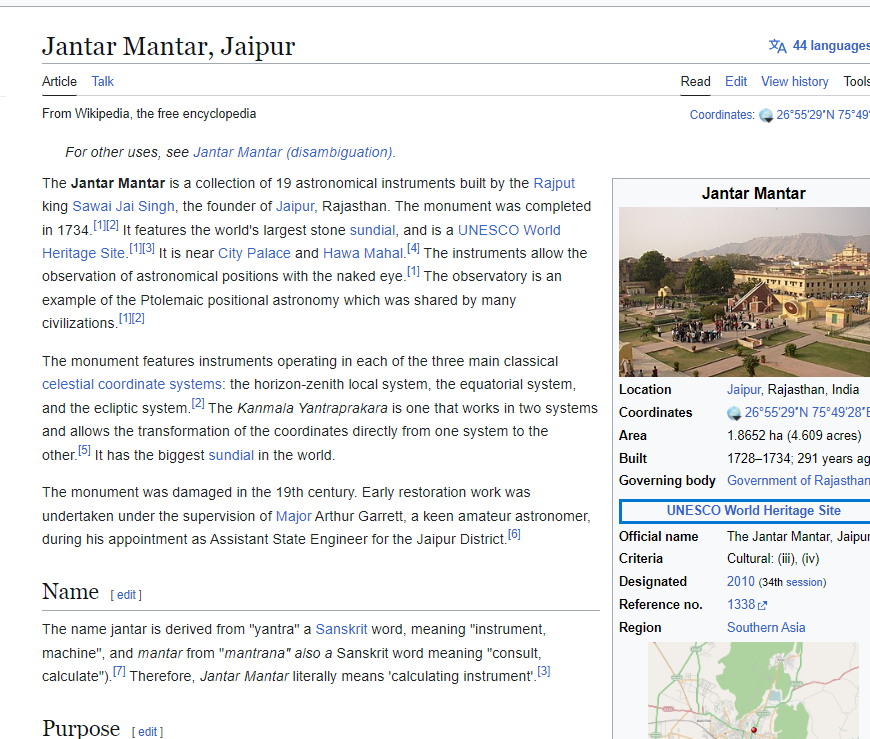Screen dimensions: 870x739
Task: Click the 'Jantar Mantar, Jaipur' page title
Action: 169,46
